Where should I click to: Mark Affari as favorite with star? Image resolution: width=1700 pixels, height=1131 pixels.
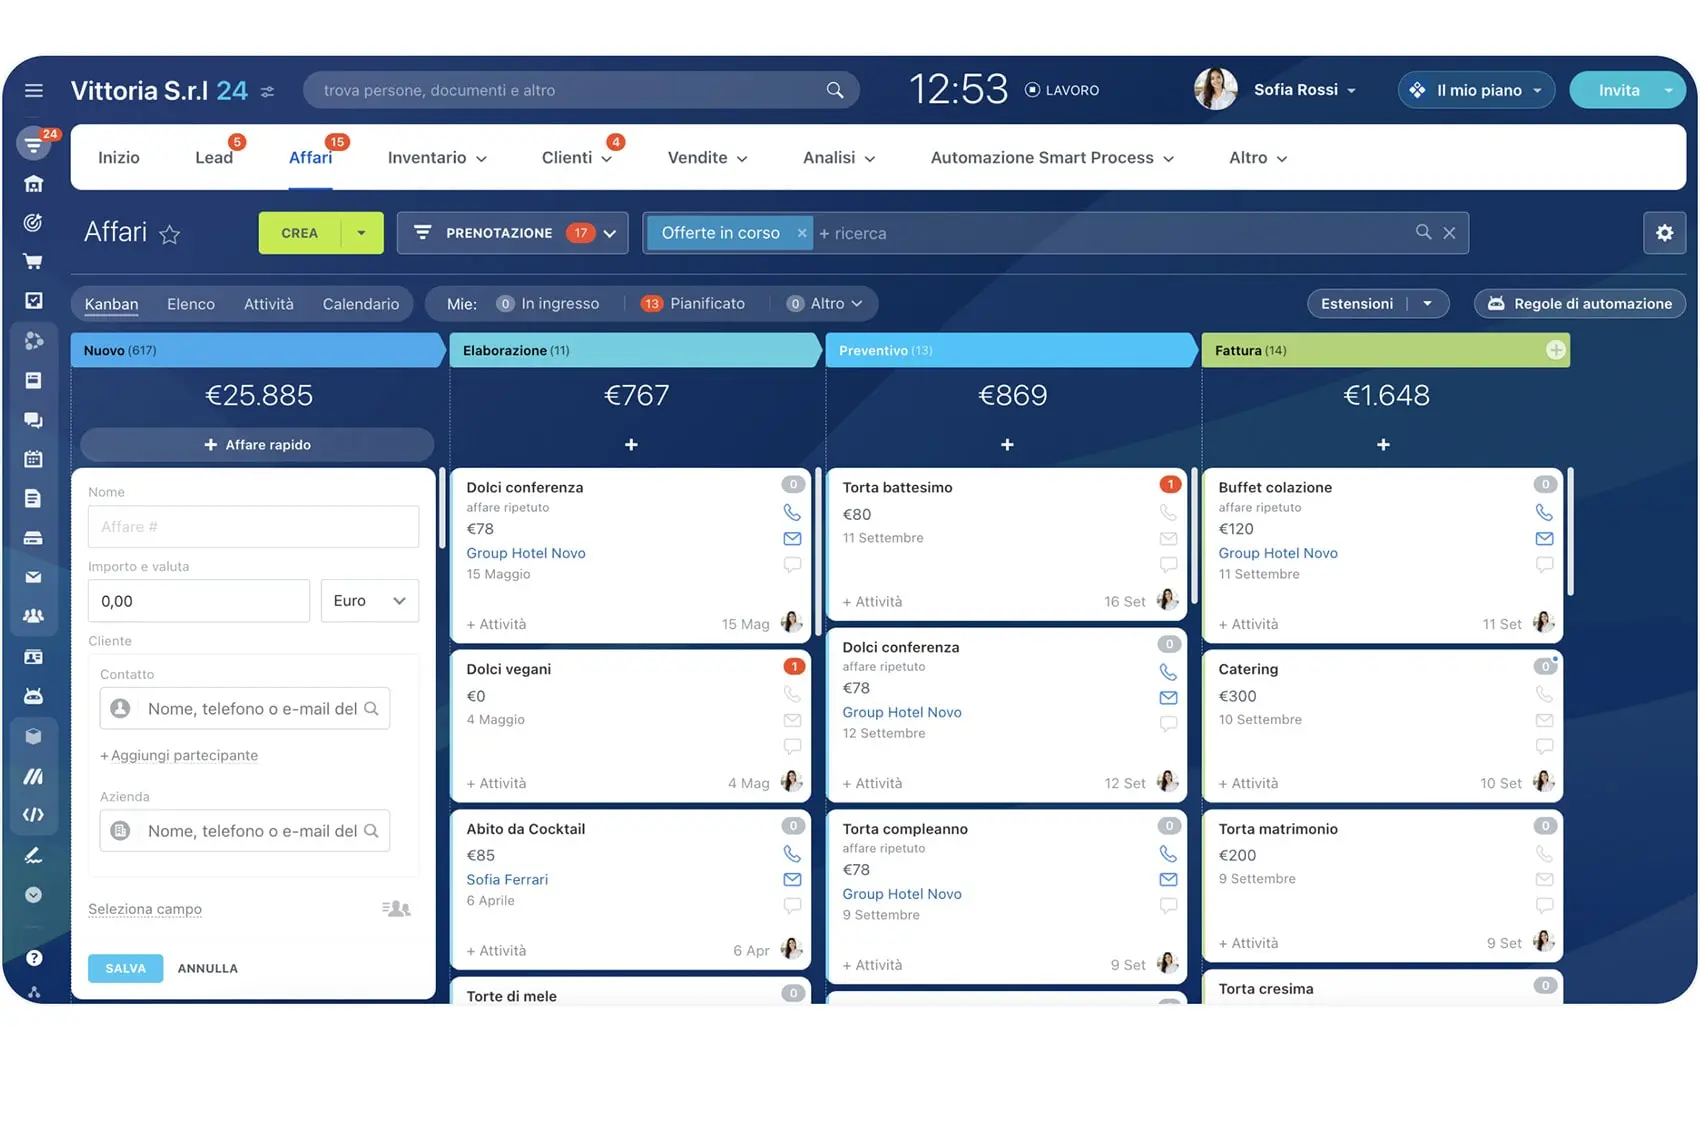tap(170, 234)
